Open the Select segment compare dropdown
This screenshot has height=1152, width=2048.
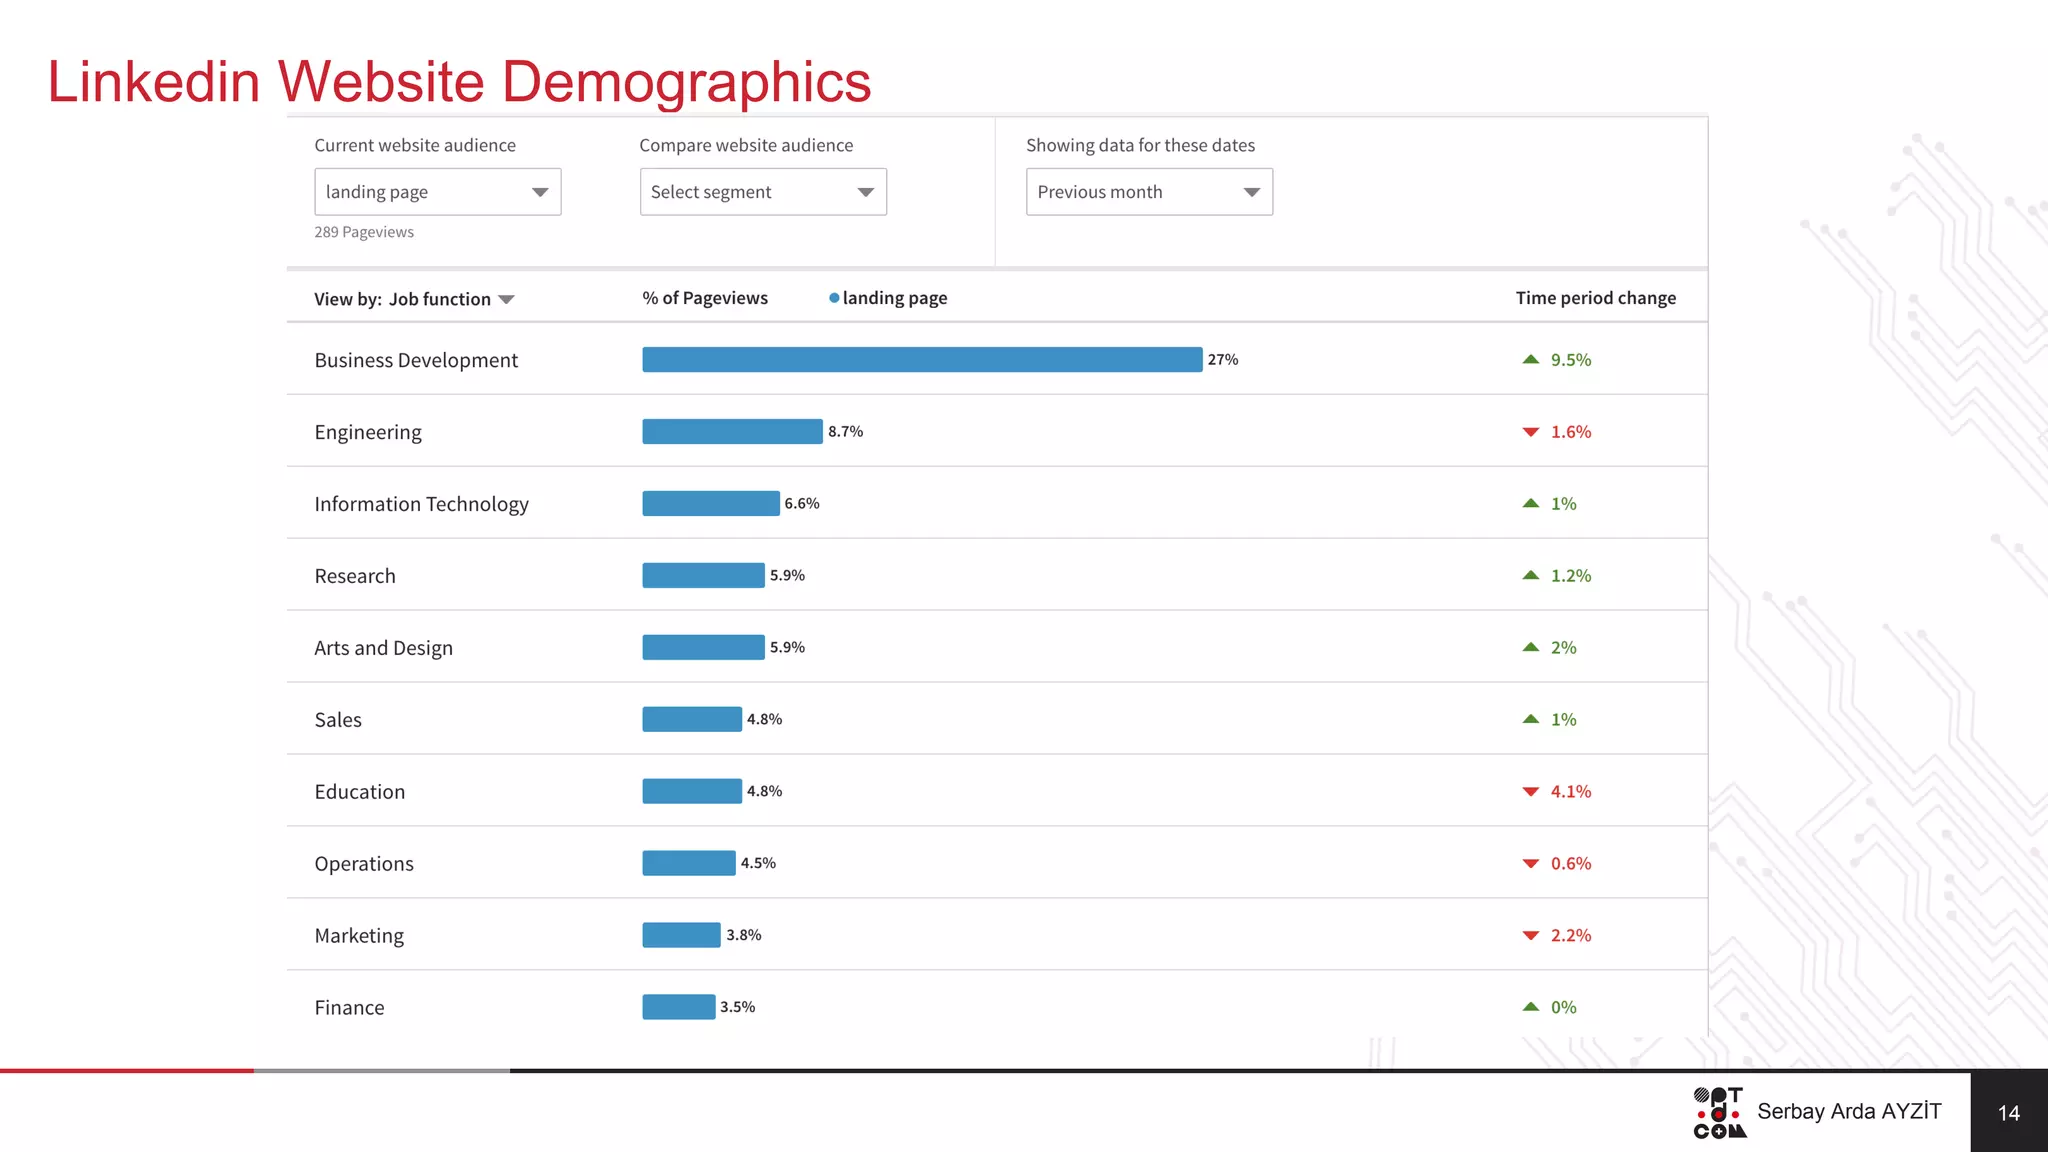coord(763,192)
